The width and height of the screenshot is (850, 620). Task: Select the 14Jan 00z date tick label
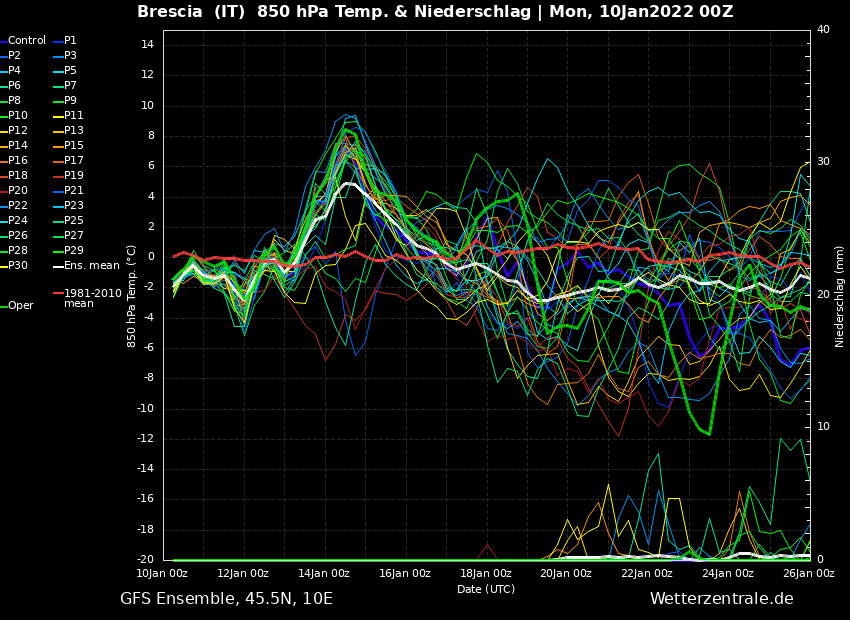tap(324, 574)
